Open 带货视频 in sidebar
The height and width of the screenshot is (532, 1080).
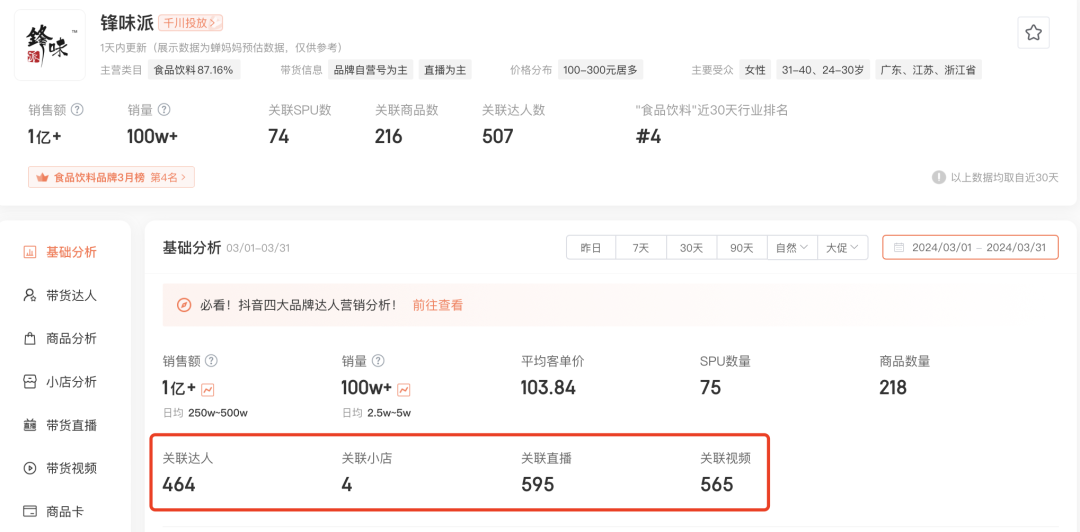click(60, 469)
